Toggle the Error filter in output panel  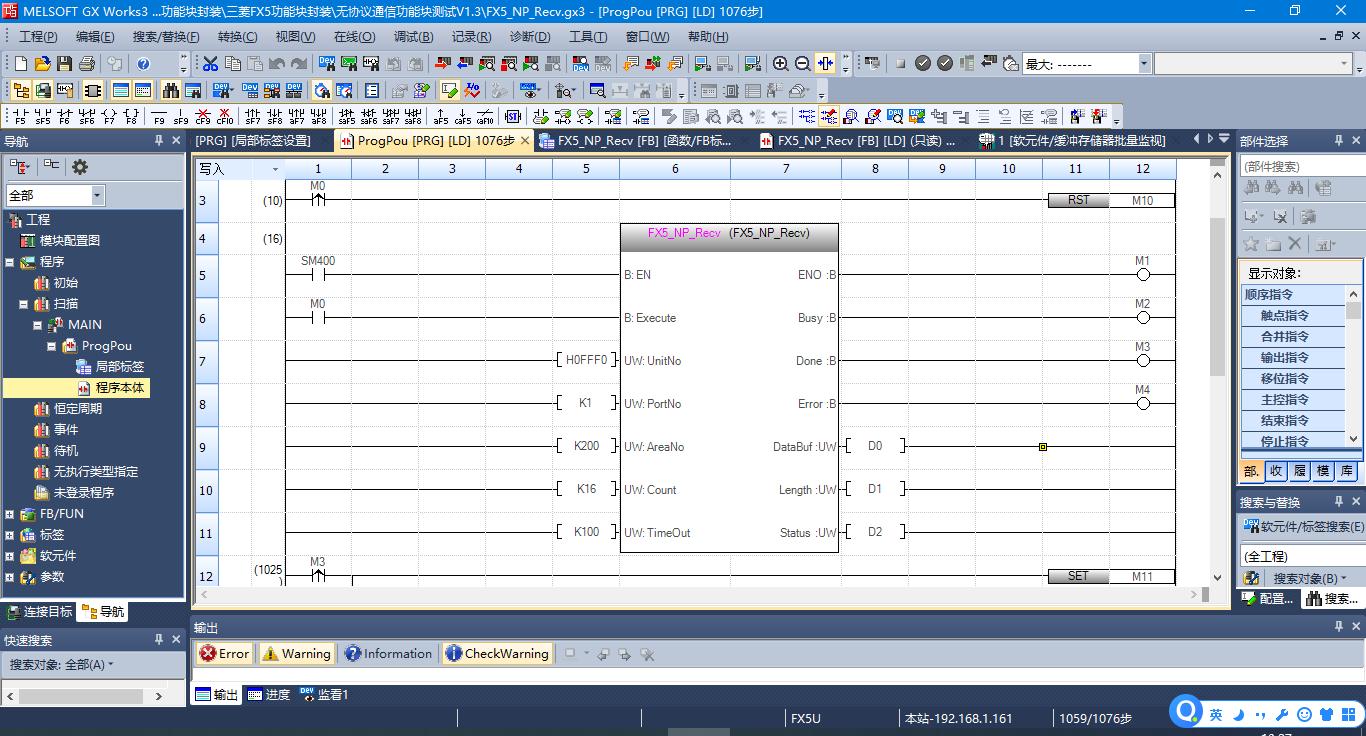coord(224,654)
